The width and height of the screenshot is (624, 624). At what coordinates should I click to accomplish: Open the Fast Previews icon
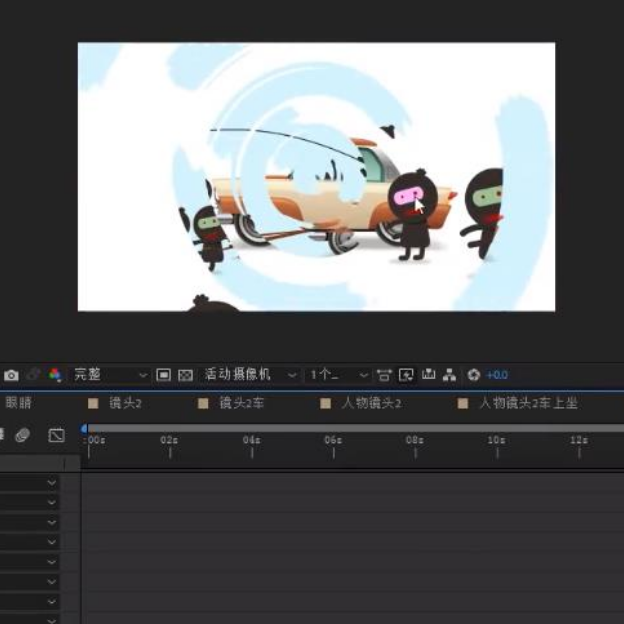point(406,375)
